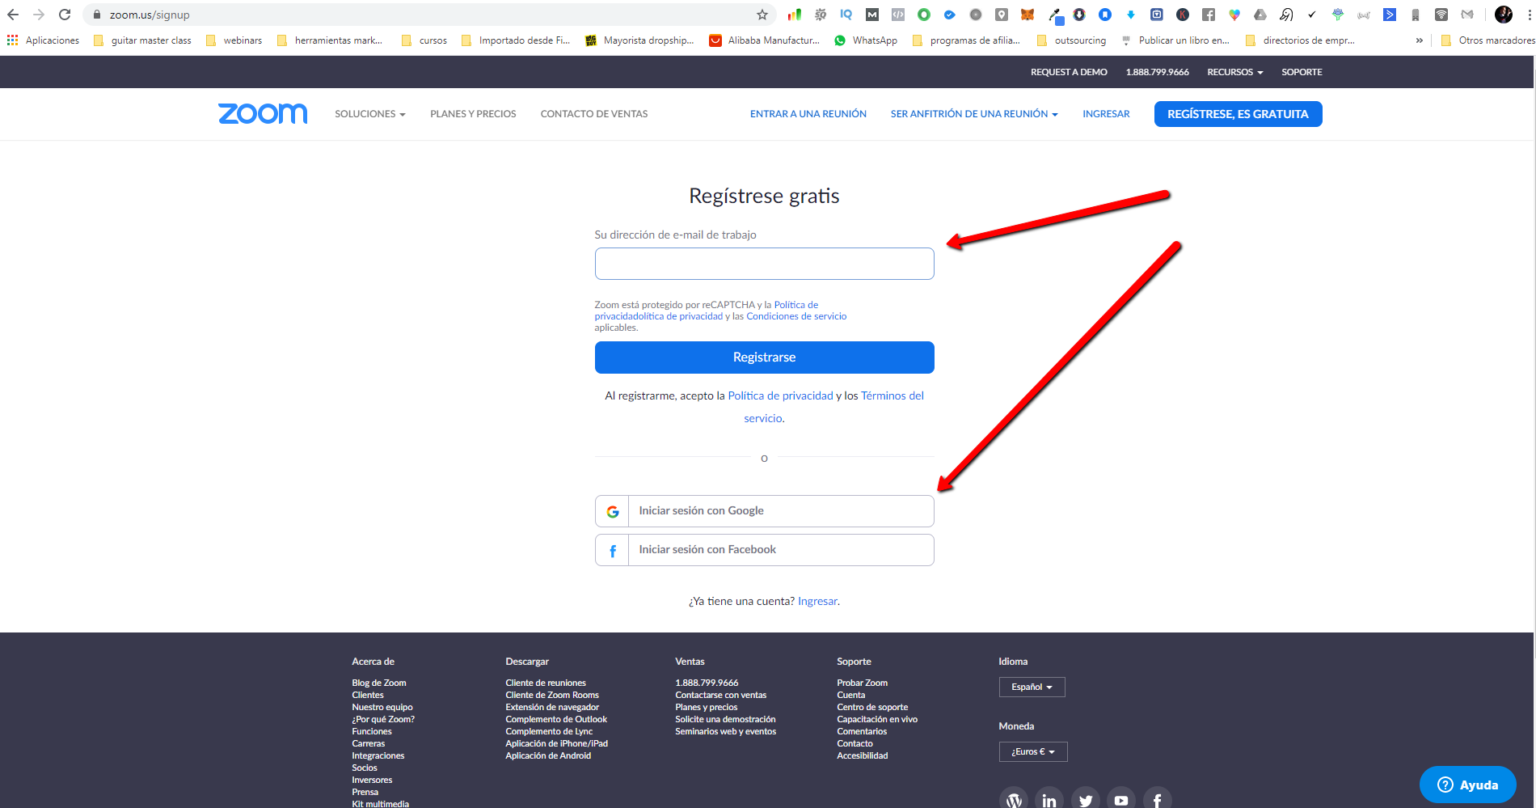Open Aplicaciones apps grid in bookmarks bar
This screenshot has height=808, width=1536.
[x=43, y=41]
